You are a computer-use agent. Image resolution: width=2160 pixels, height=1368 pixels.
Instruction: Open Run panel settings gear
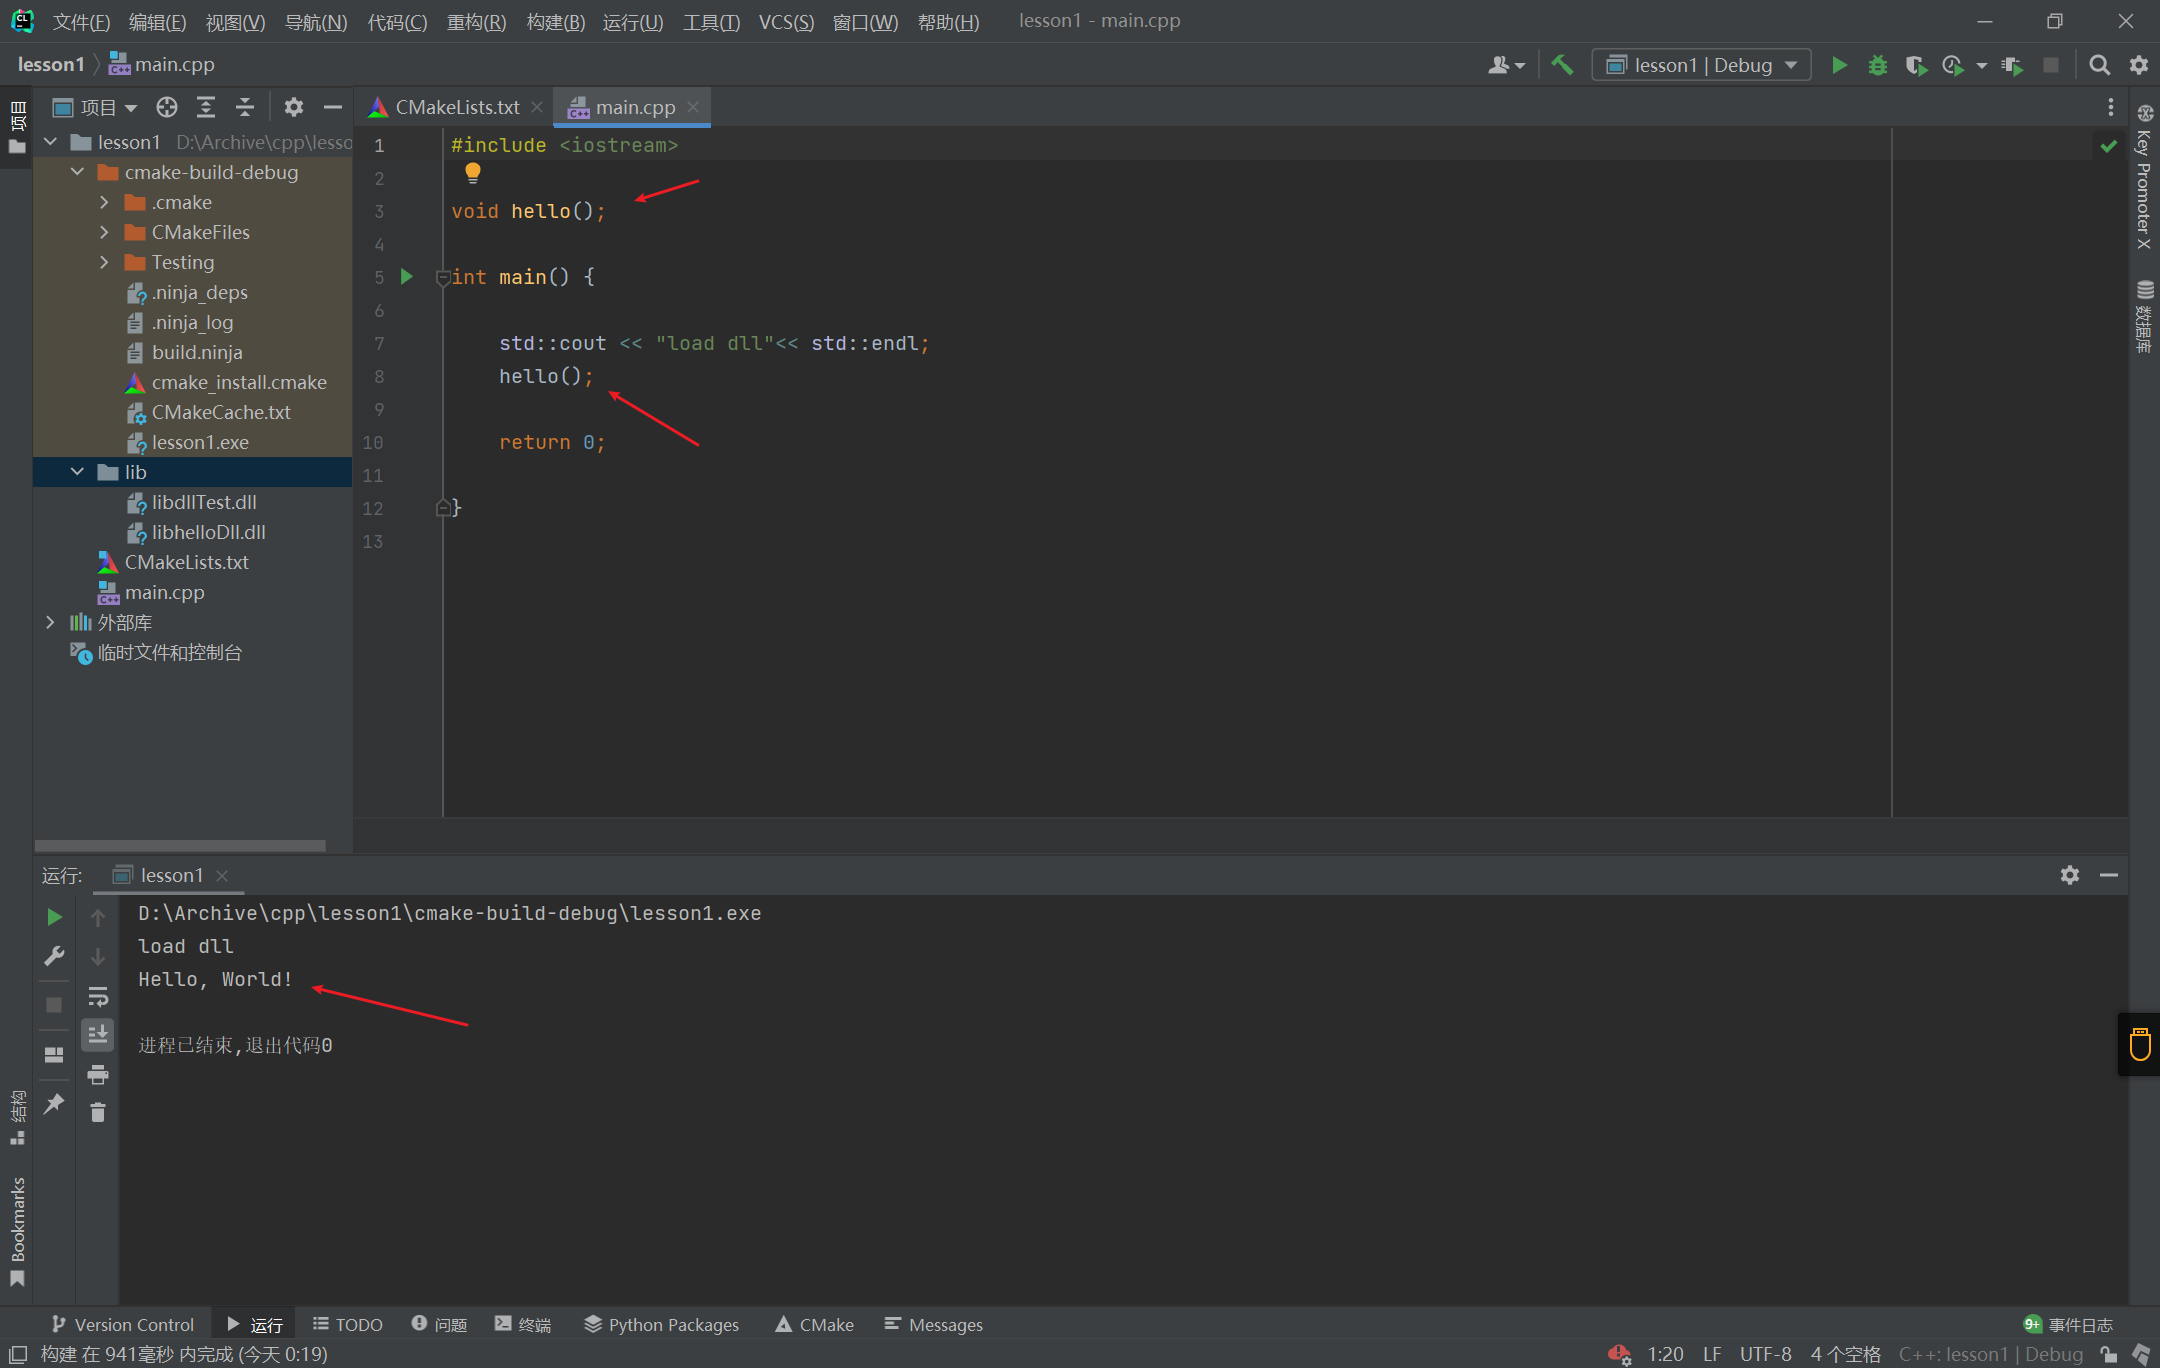click(x=2070, y=875)
